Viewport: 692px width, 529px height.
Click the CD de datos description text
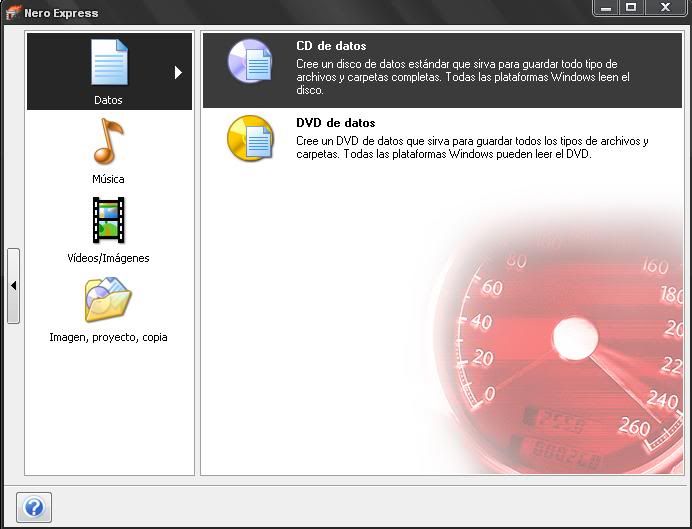[x=463, y=77]
